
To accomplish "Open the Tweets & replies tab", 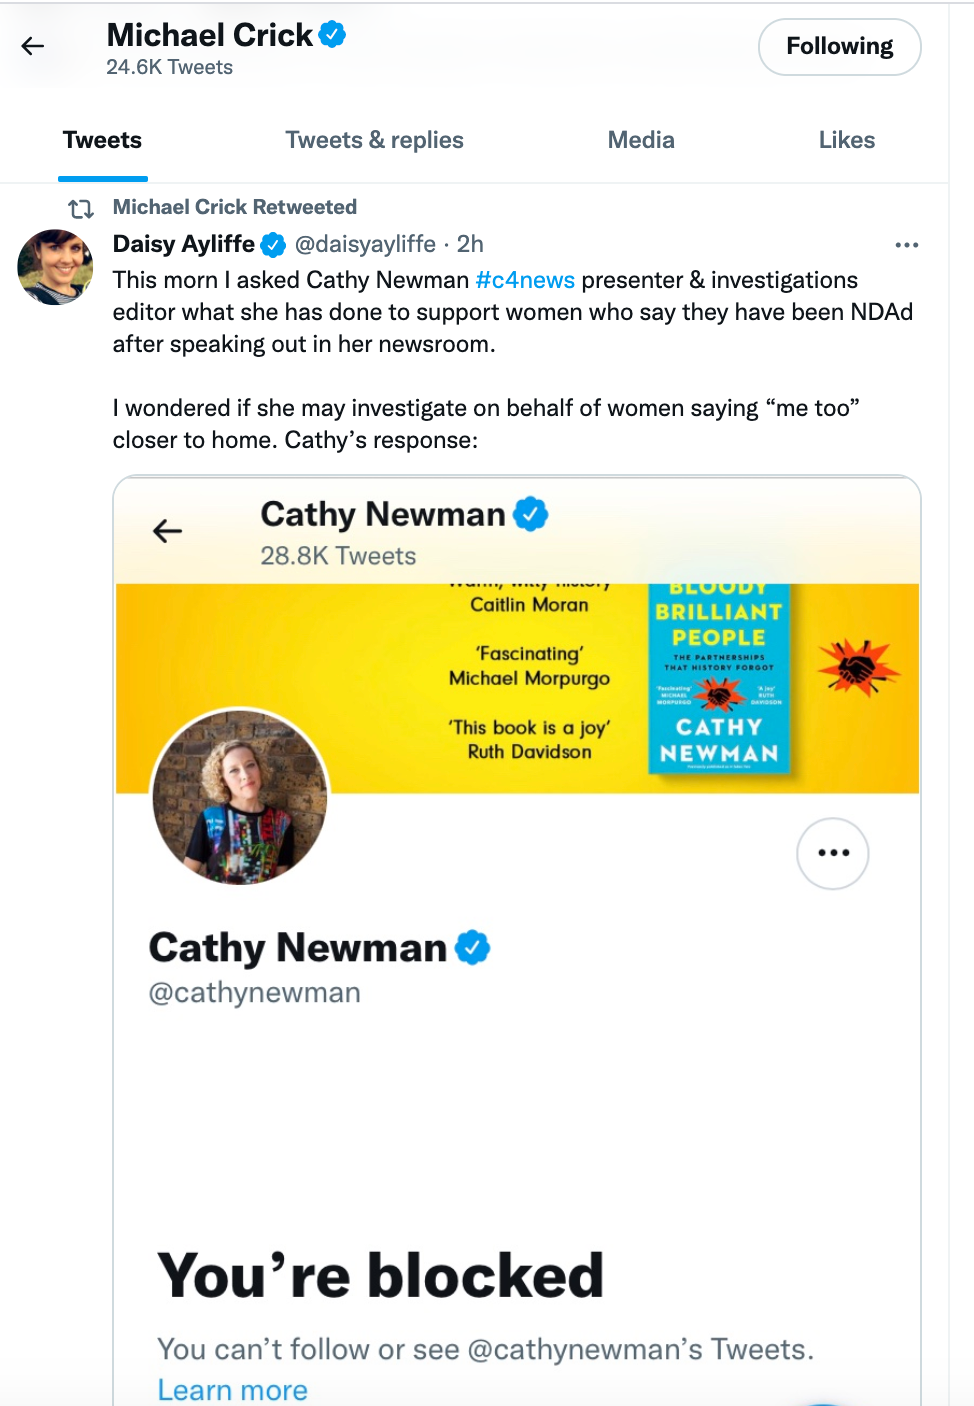I will (x=374, y=140).
